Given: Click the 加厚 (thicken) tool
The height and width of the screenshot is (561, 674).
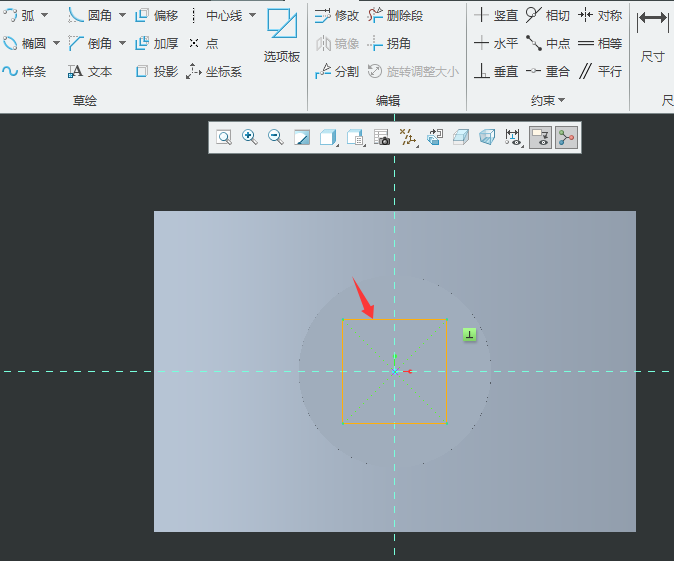Looking at the screenshot, I should 156,43.
